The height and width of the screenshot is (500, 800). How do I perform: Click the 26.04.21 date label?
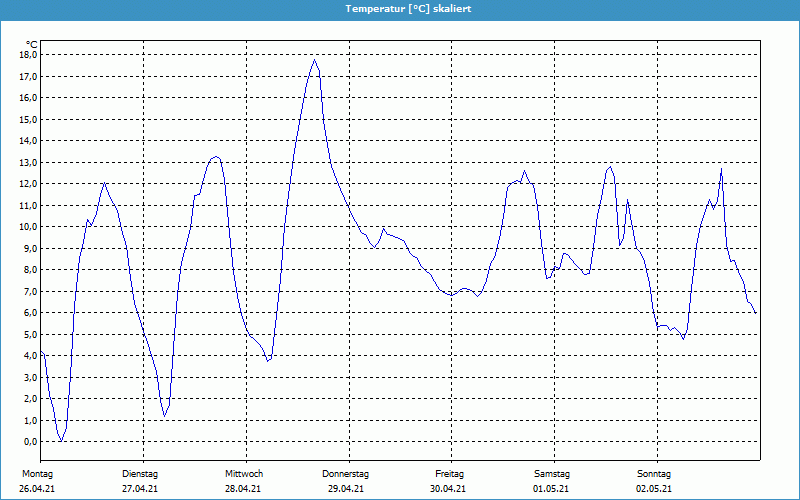(38, 489)
